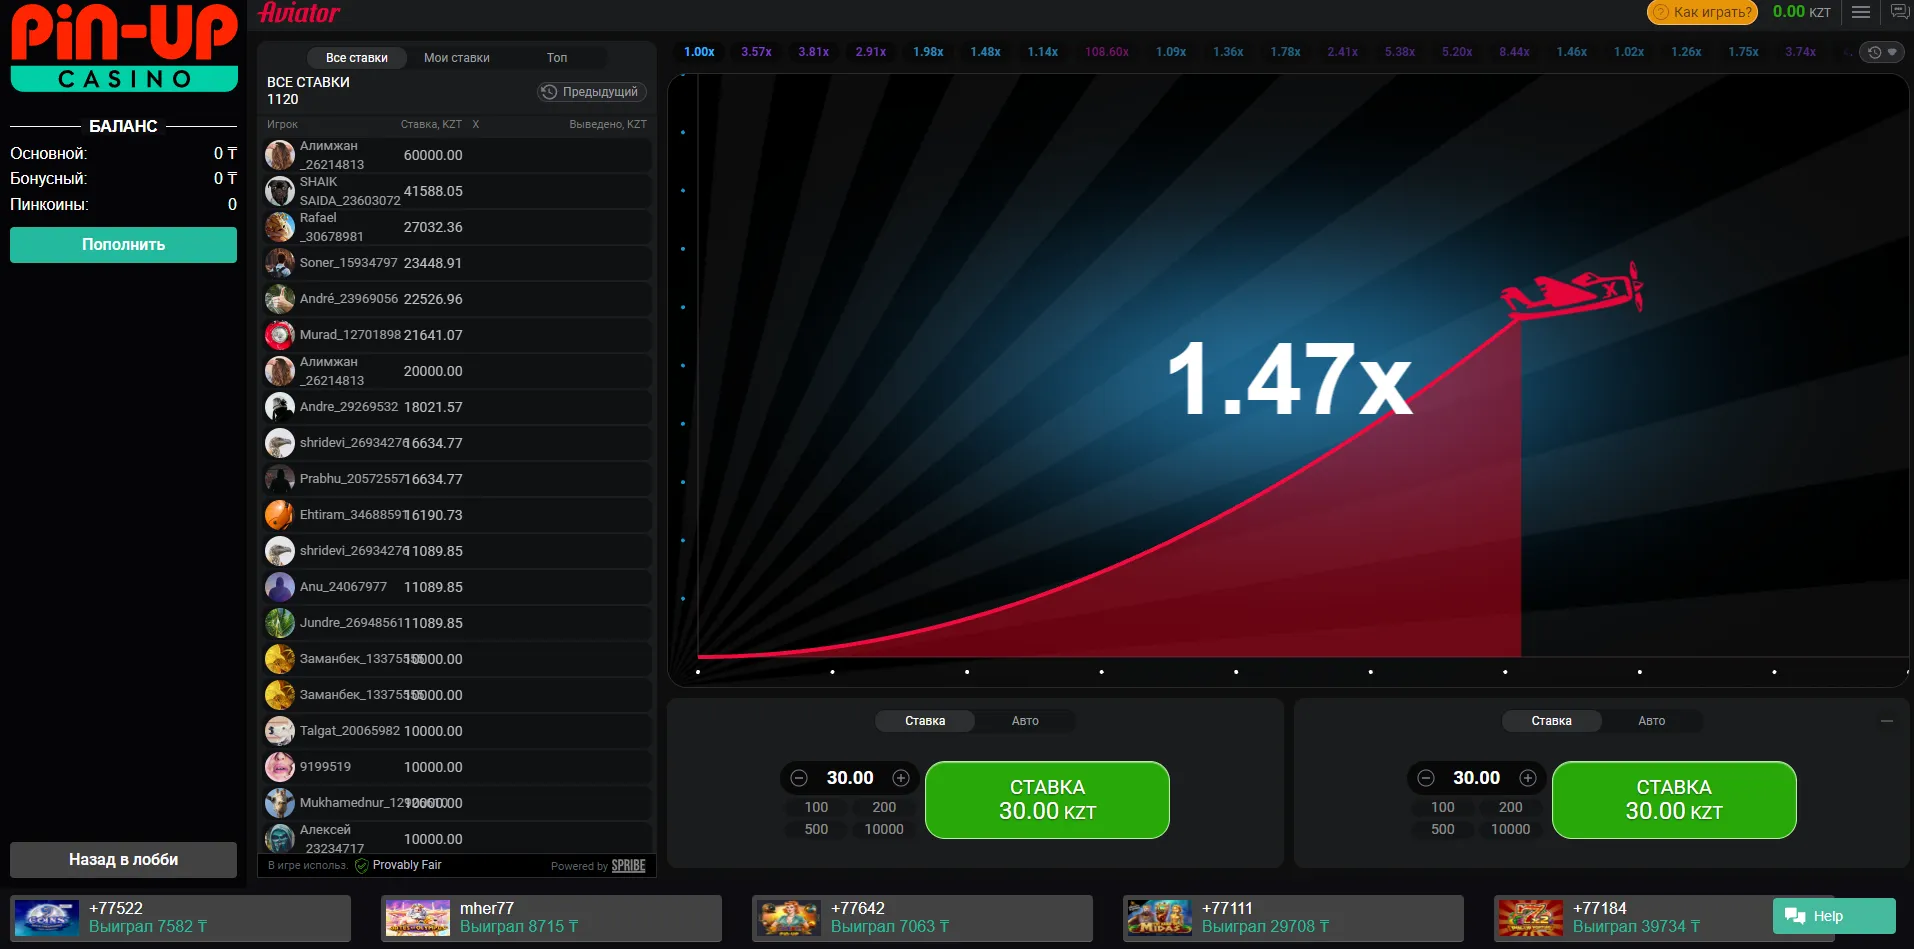Switch left bet panel to Авто
This screenshot has width=1914, height=949.
(x=1024, y=721)
